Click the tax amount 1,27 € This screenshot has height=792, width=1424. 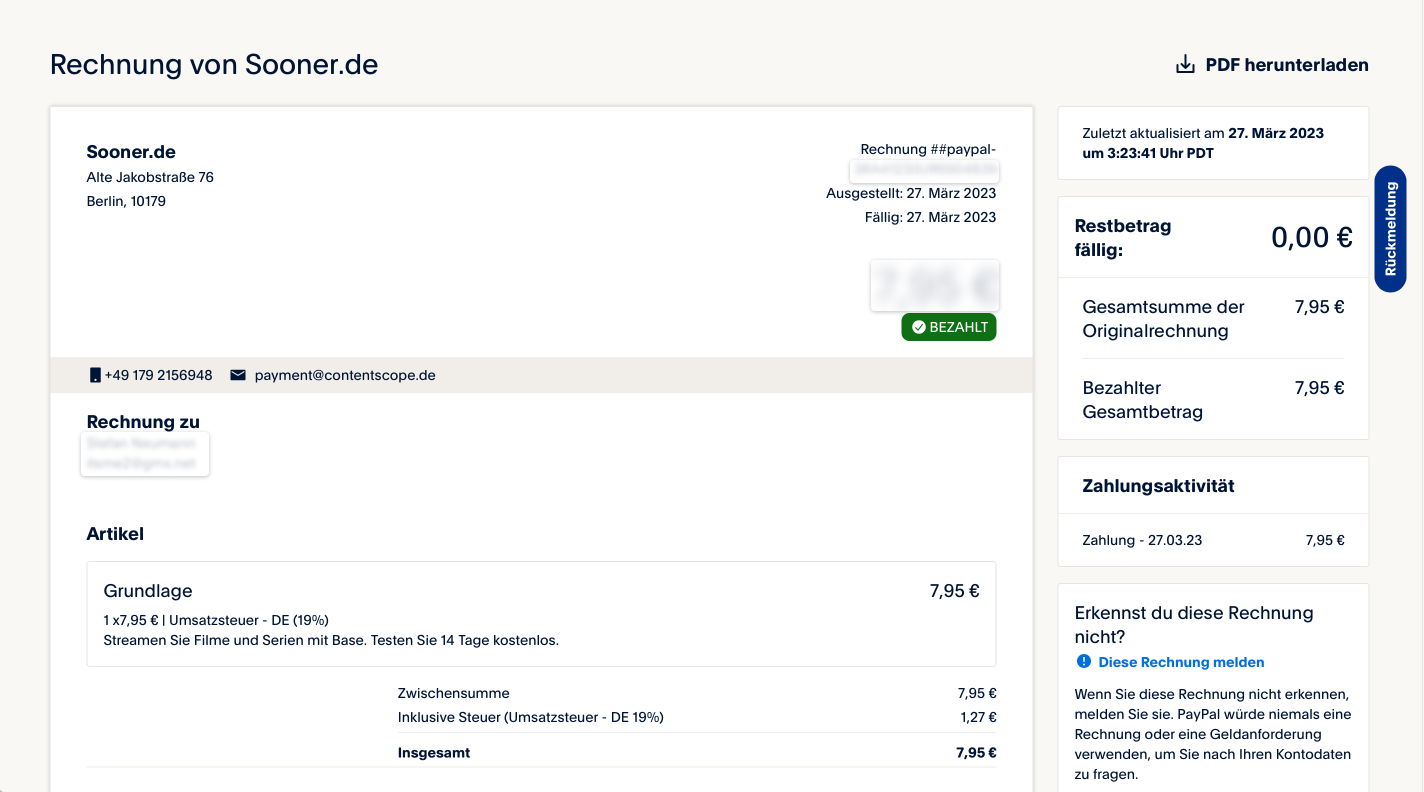[x=979, y=717]
